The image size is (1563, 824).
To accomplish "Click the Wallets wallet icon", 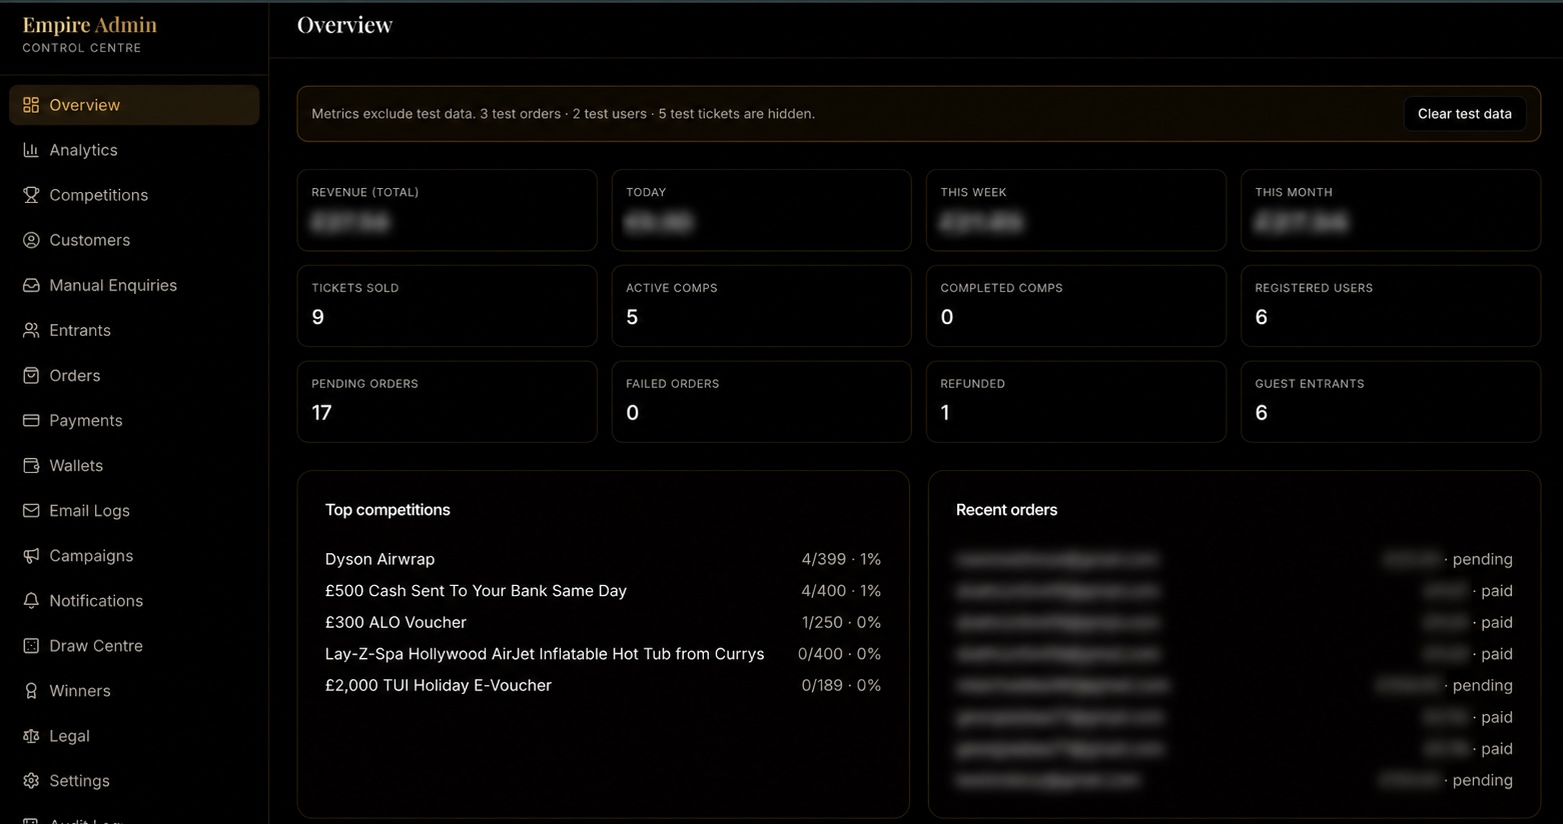I will [x=31, y=465].
